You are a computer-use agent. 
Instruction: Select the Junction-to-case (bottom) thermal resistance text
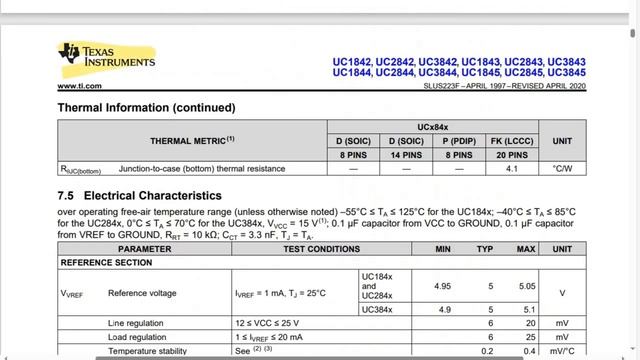tap(202, 169)
